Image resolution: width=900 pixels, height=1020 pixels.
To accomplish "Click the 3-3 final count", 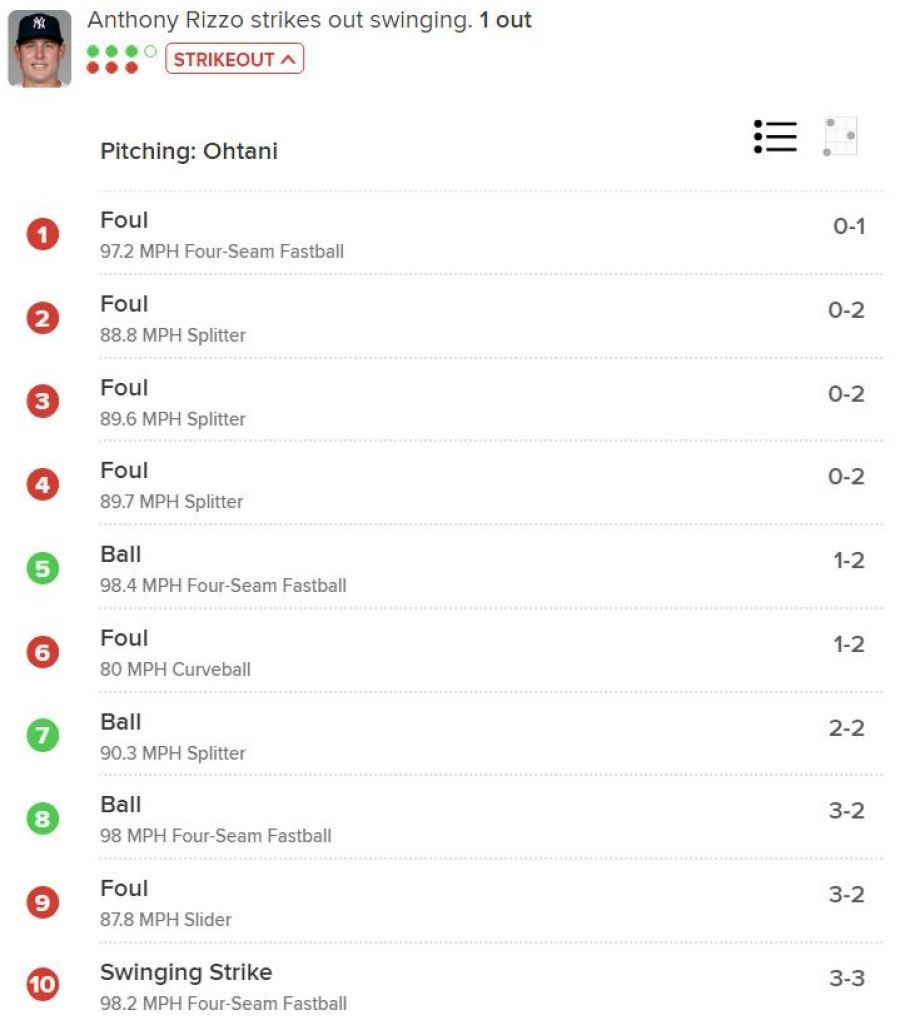I will [847, 978].
